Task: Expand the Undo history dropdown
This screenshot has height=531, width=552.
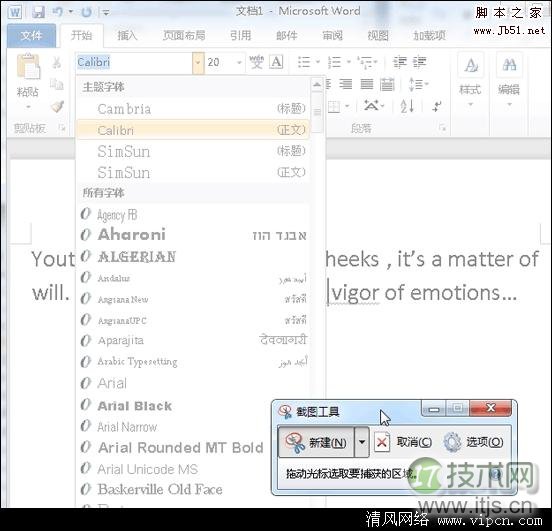Action: (x=71, y=12)
